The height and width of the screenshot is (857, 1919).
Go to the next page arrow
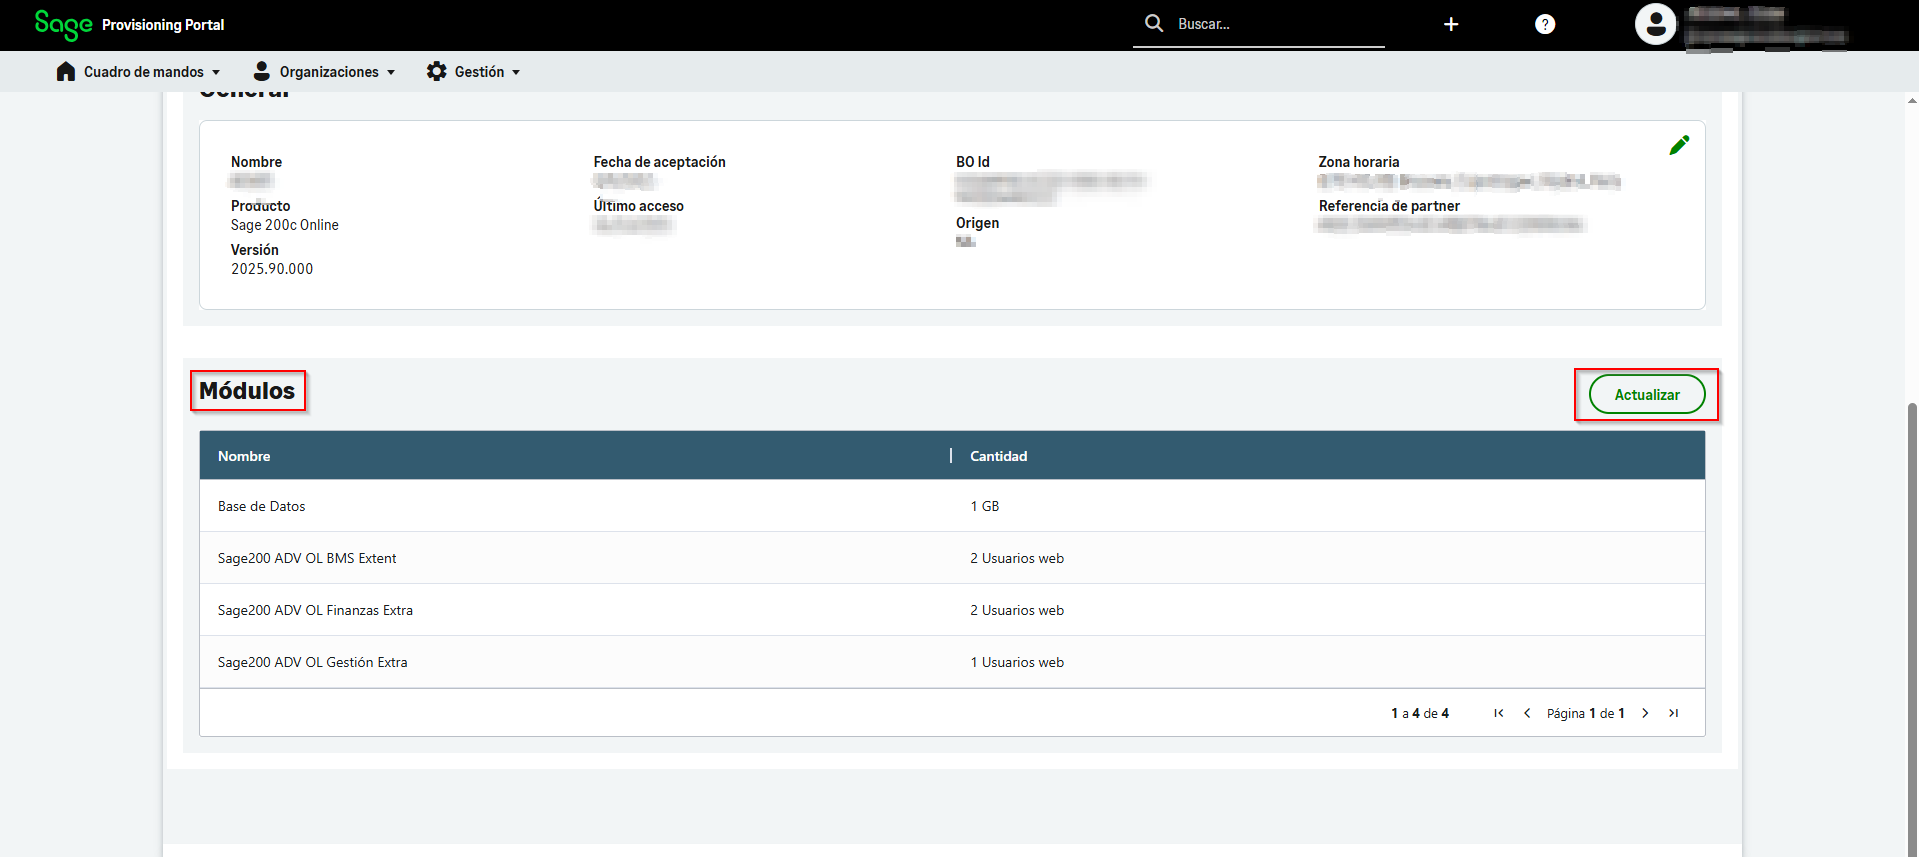click(1645, 713)
